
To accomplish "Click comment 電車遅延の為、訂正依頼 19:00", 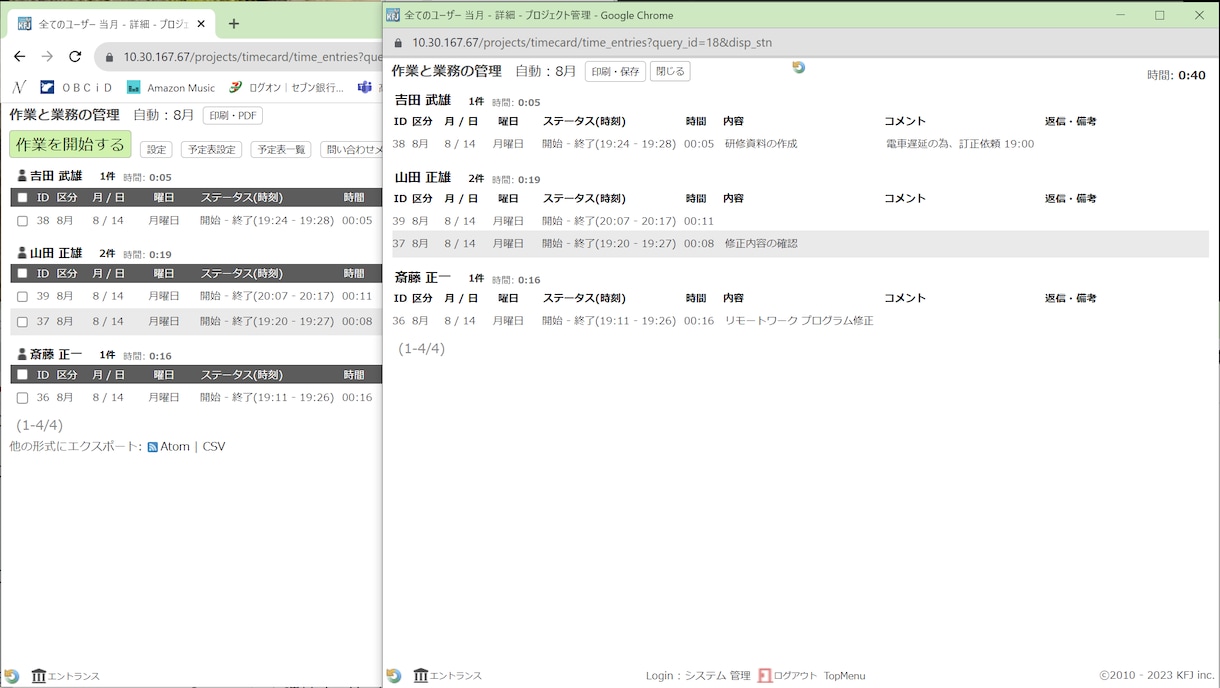I will [x=960, y=144].
